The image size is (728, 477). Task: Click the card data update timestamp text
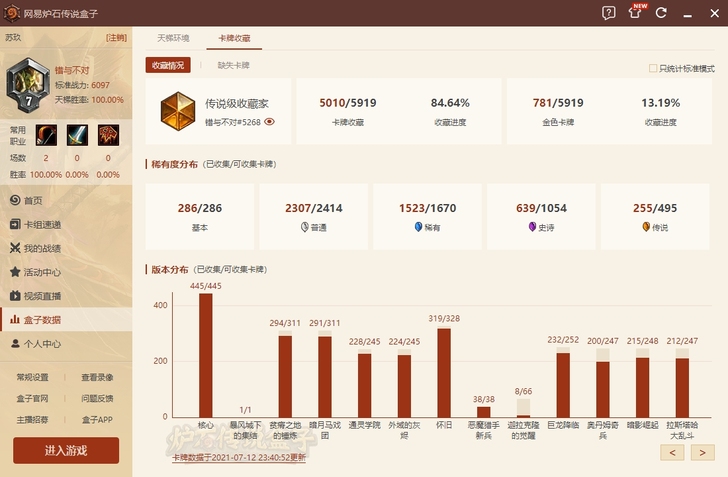tap(239, 457)
